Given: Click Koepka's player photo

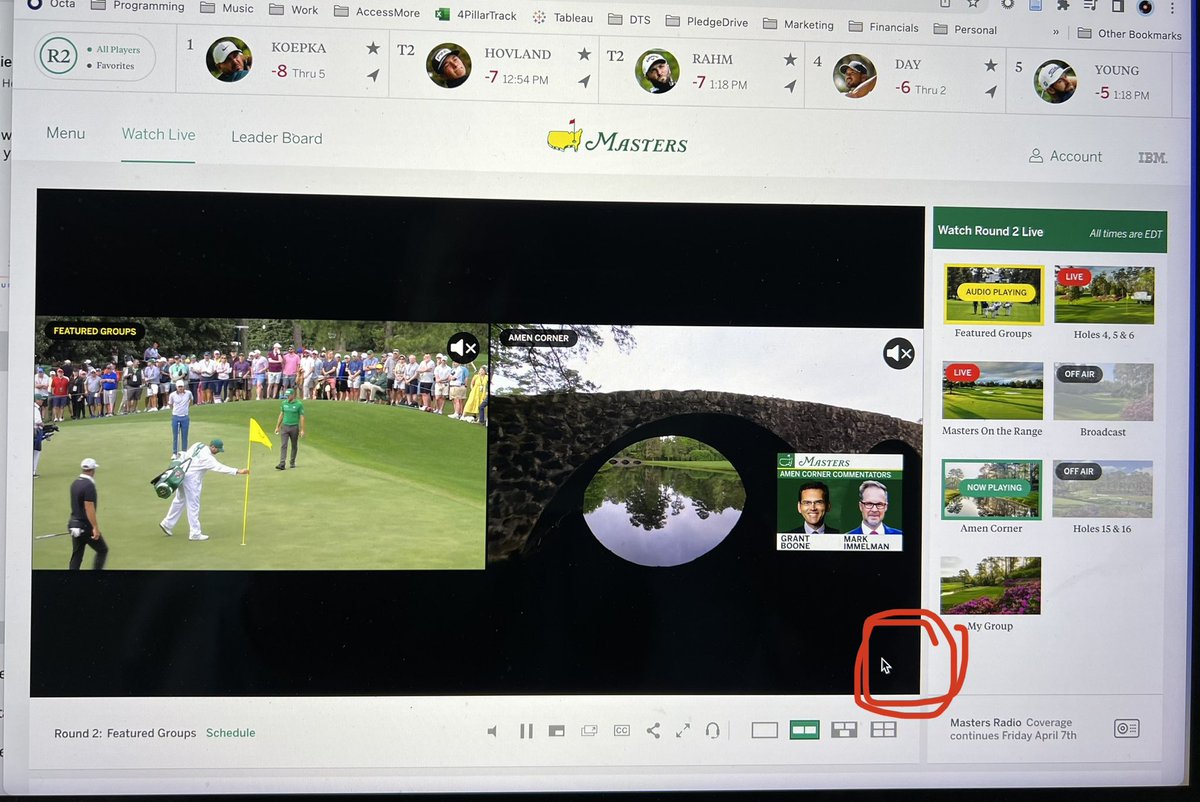Looking at the screenshot, I should [229, 59].
